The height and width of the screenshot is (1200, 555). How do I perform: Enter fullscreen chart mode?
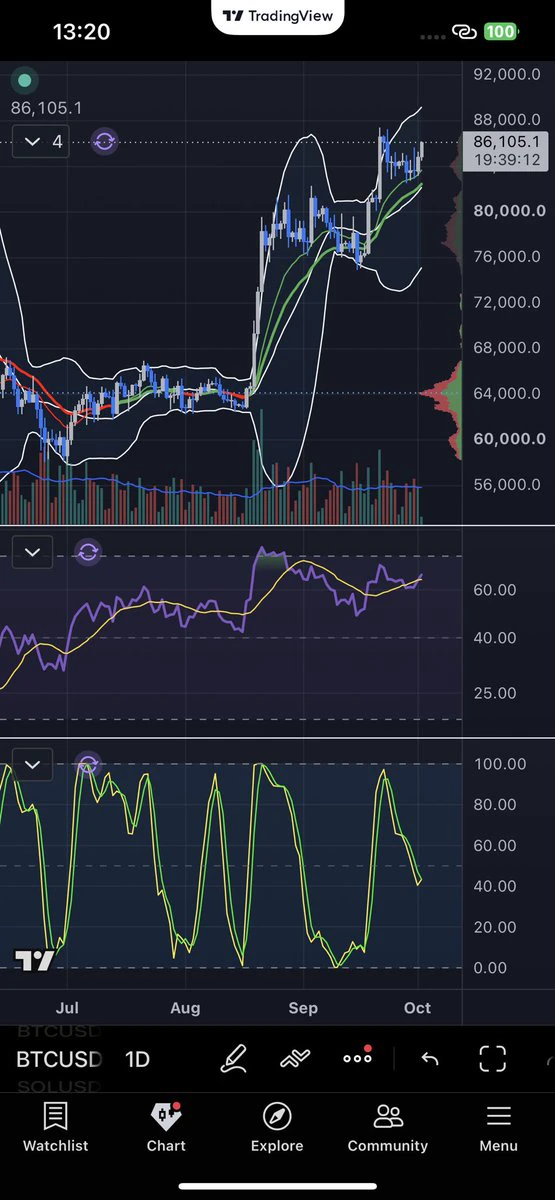pos(492,1058)
